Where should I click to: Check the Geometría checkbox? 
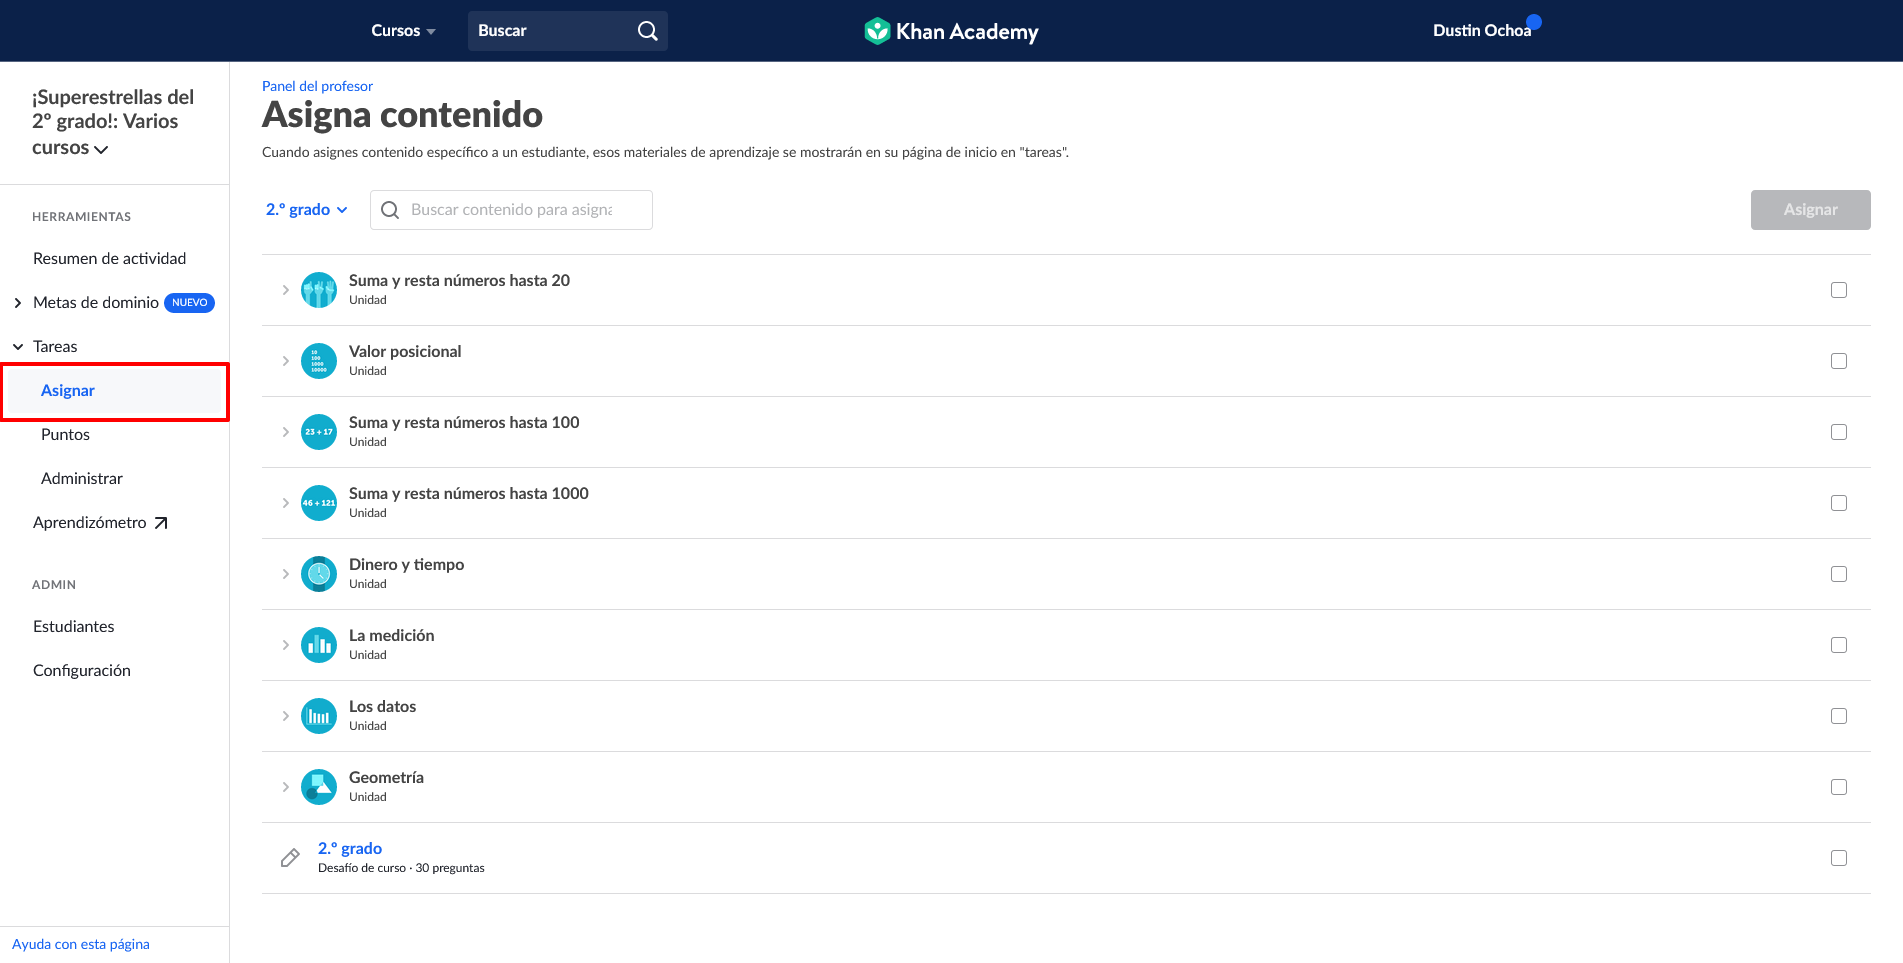click(1839, 787)
